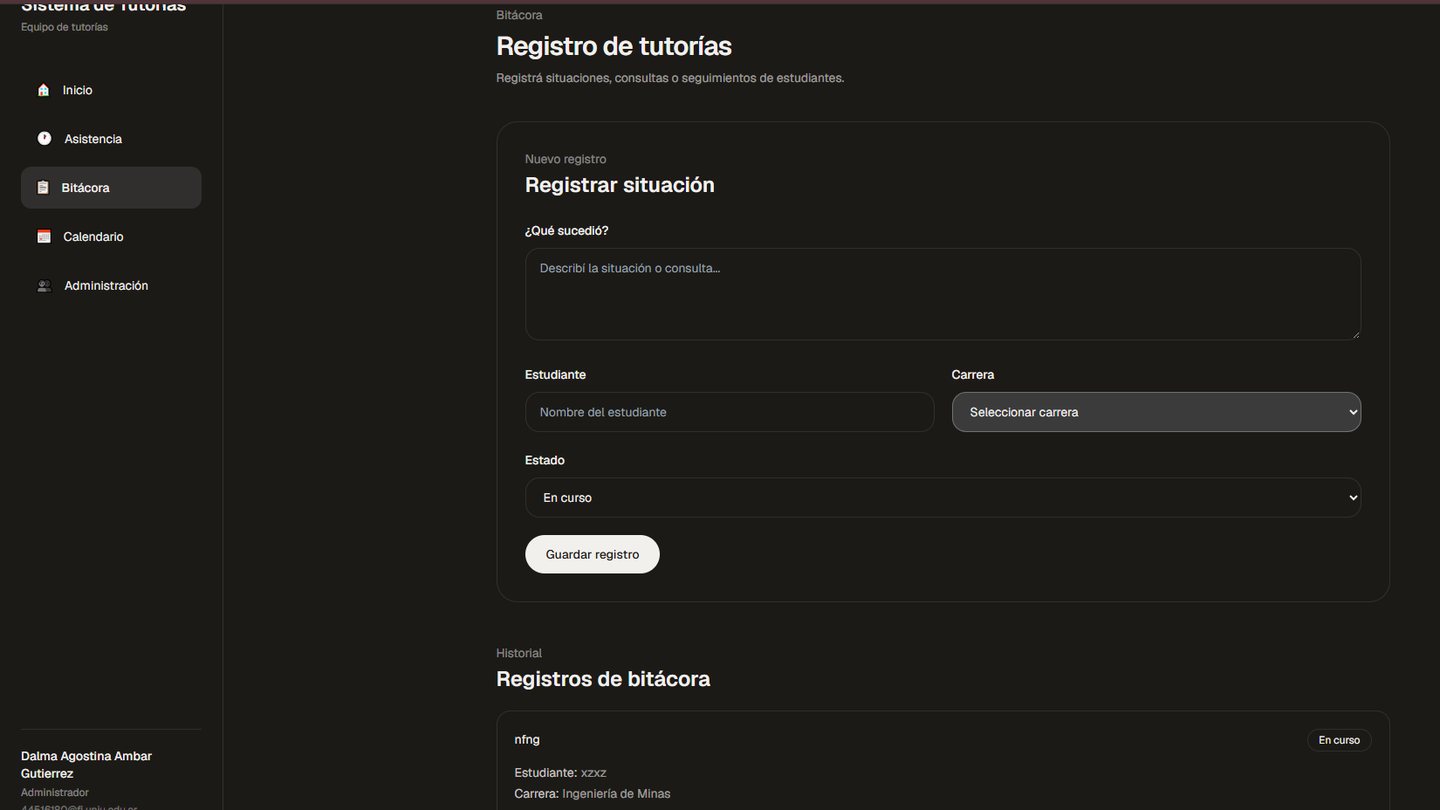This screenshot has width=1440, height=810.
Task: Click the Equipo de tutorías subtitle
Action: [64, 27]
